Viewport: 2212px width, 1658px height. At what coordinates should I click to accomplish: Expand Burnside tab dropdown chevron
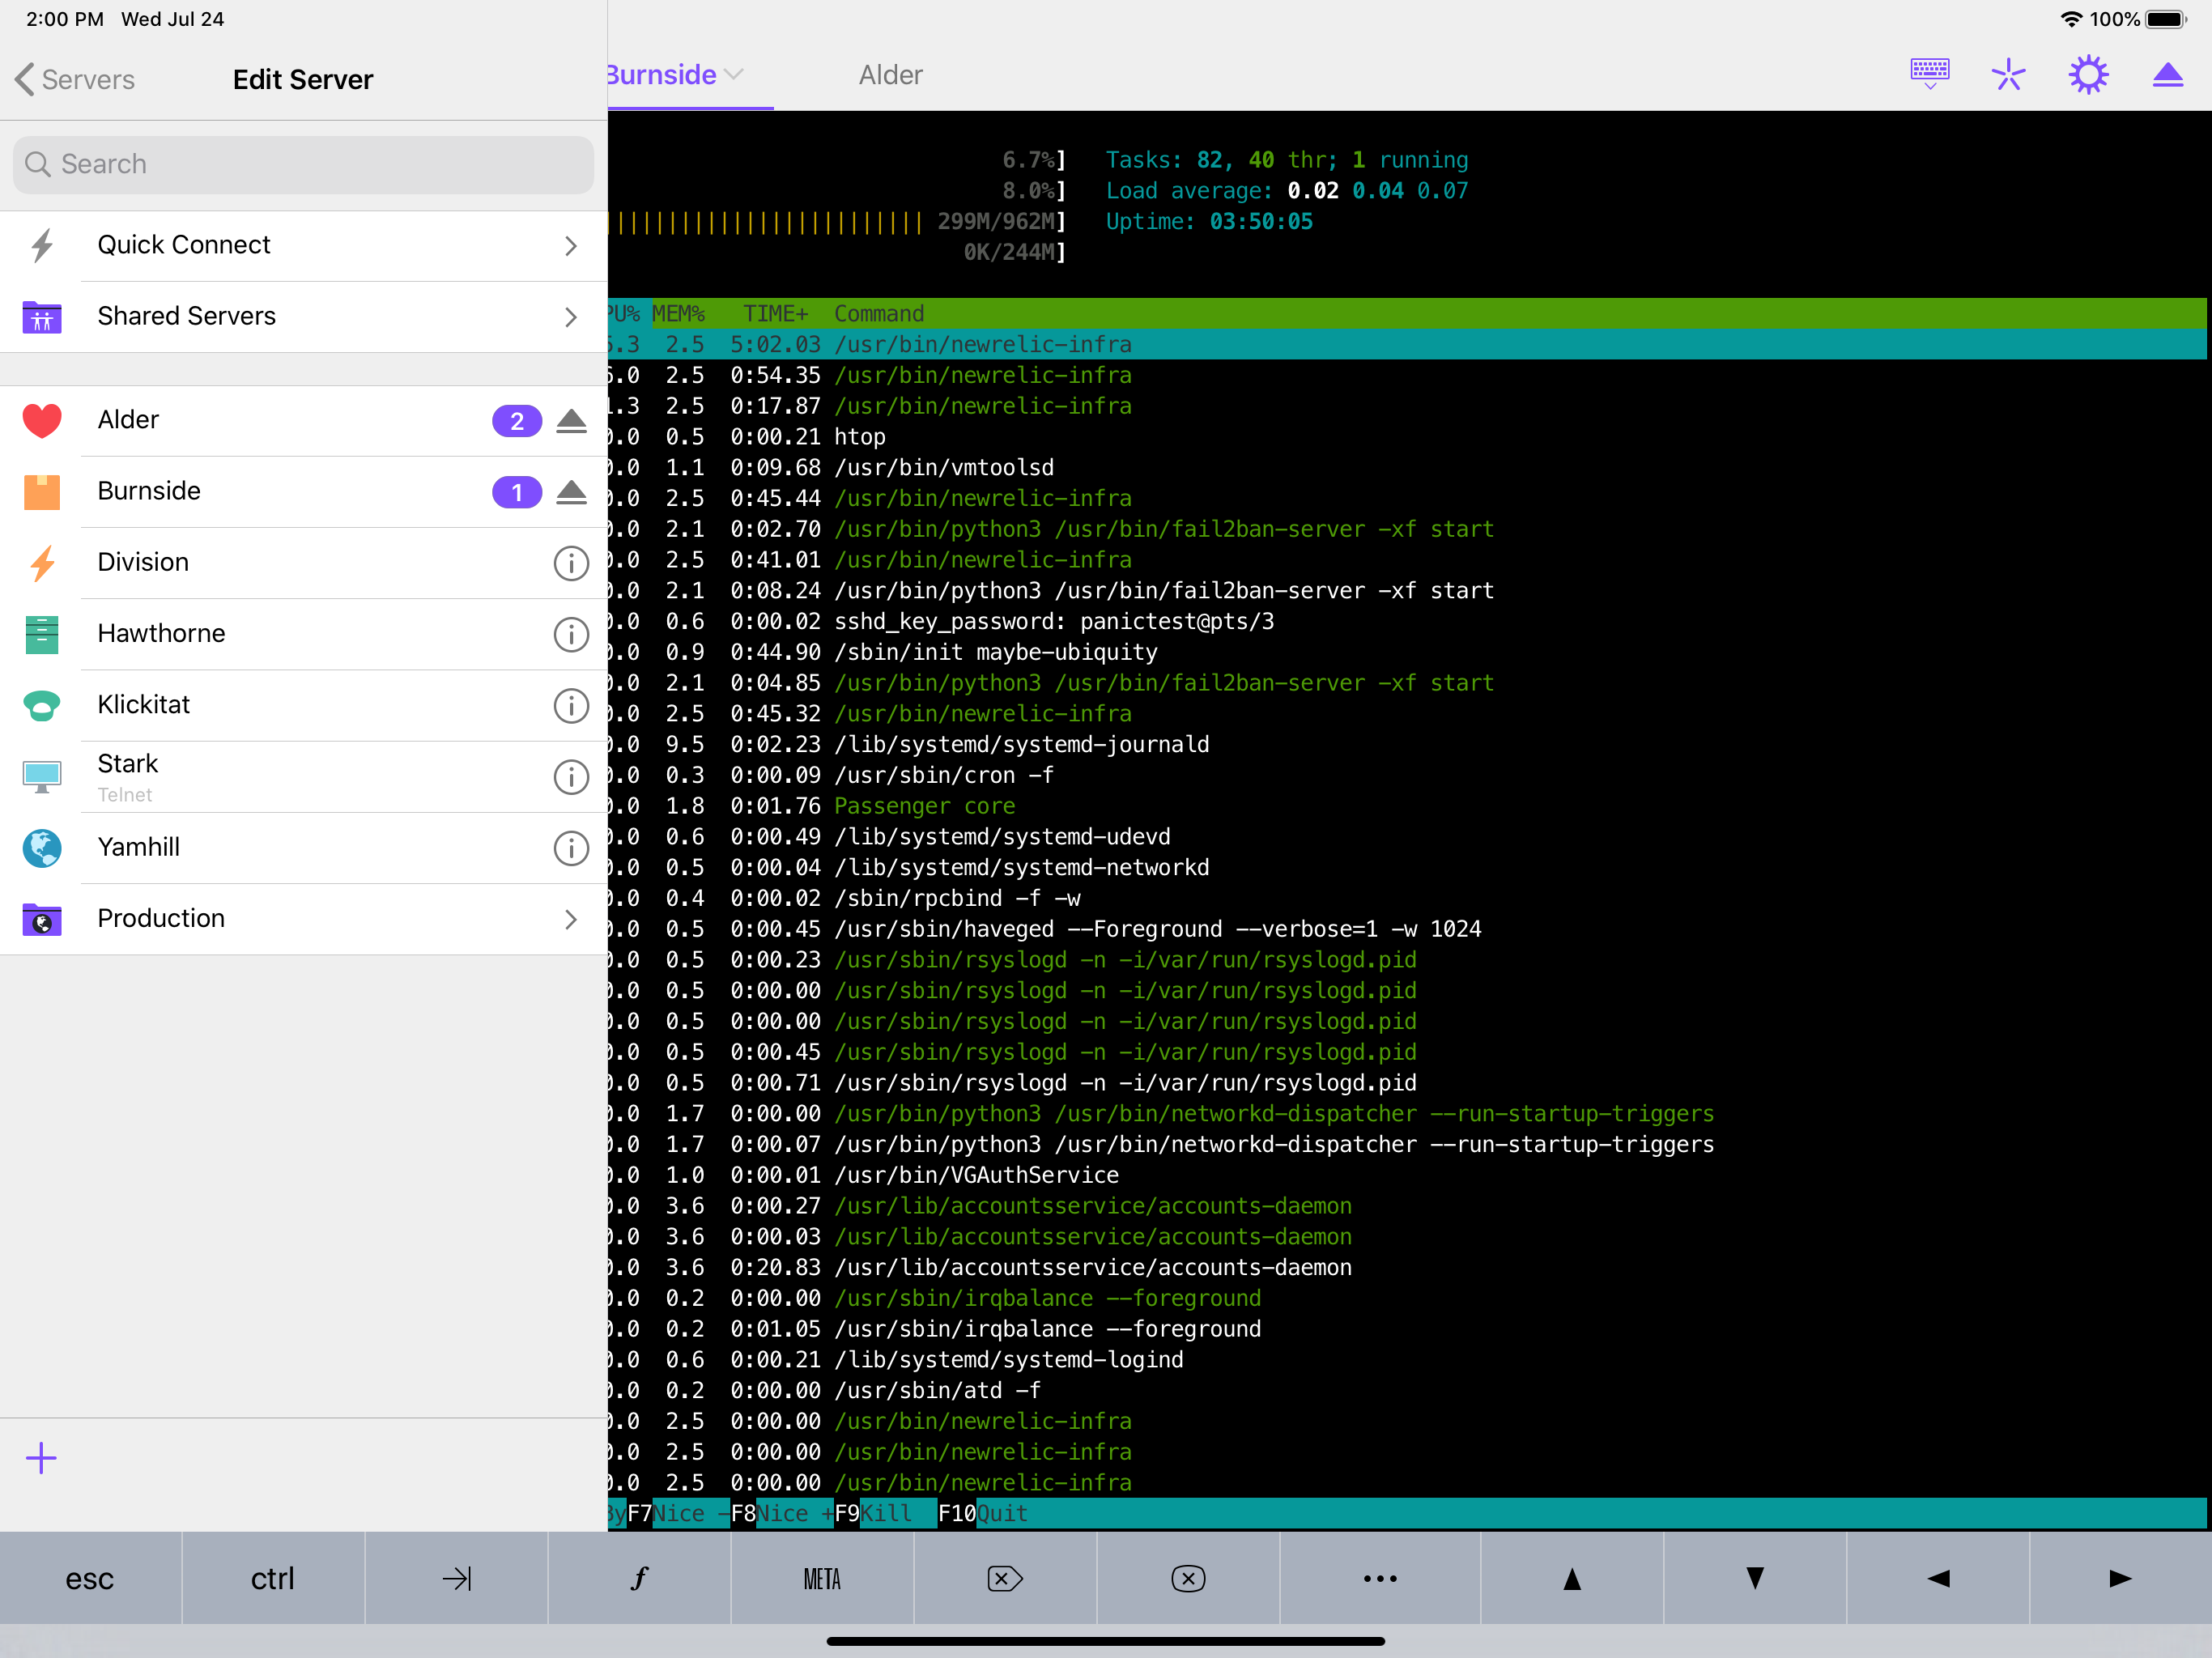[x=735, y=75]
